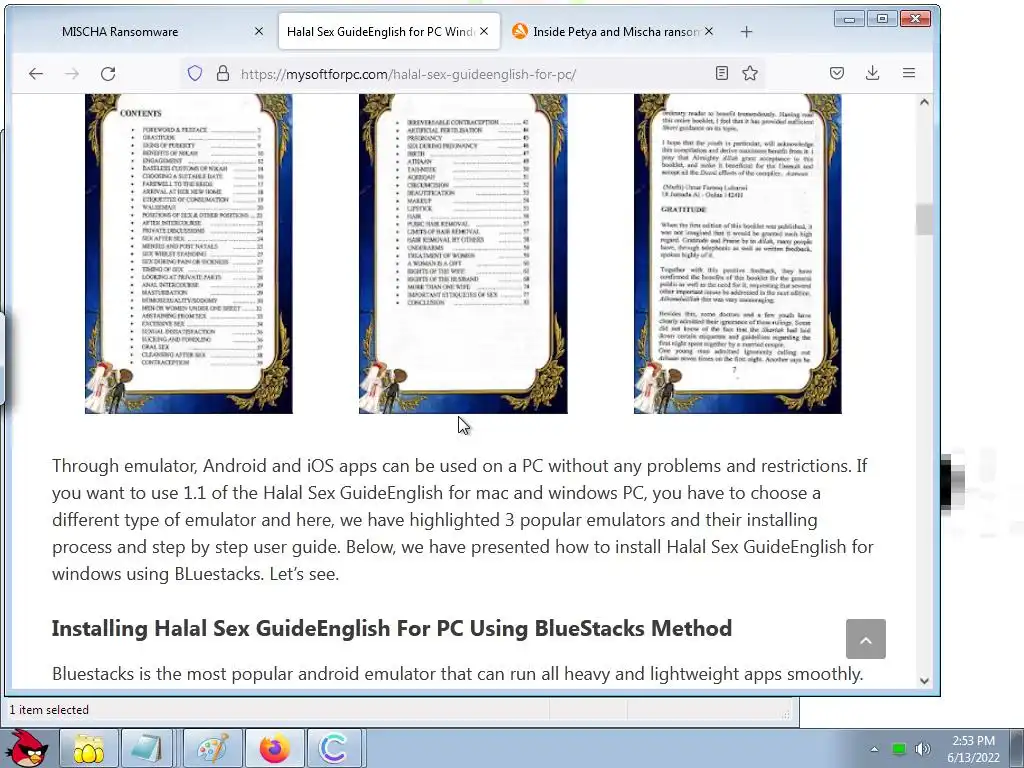Close the Halal Sex GuideEnglish tab
The width and height of the screenshot is (1024, 768).
[484, 31]
